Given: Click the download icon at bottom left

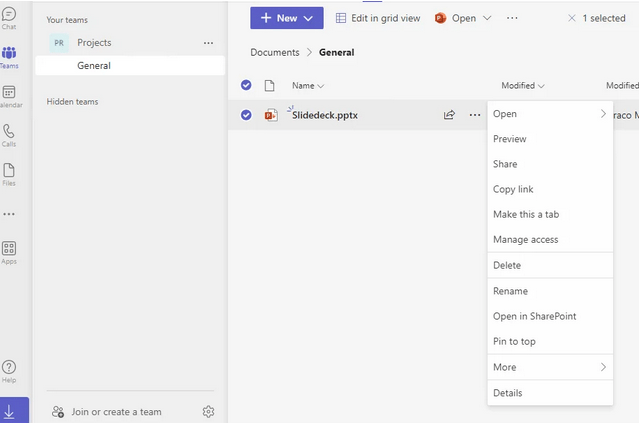Looking at the screenshot, I should click(x=10, y=411).
